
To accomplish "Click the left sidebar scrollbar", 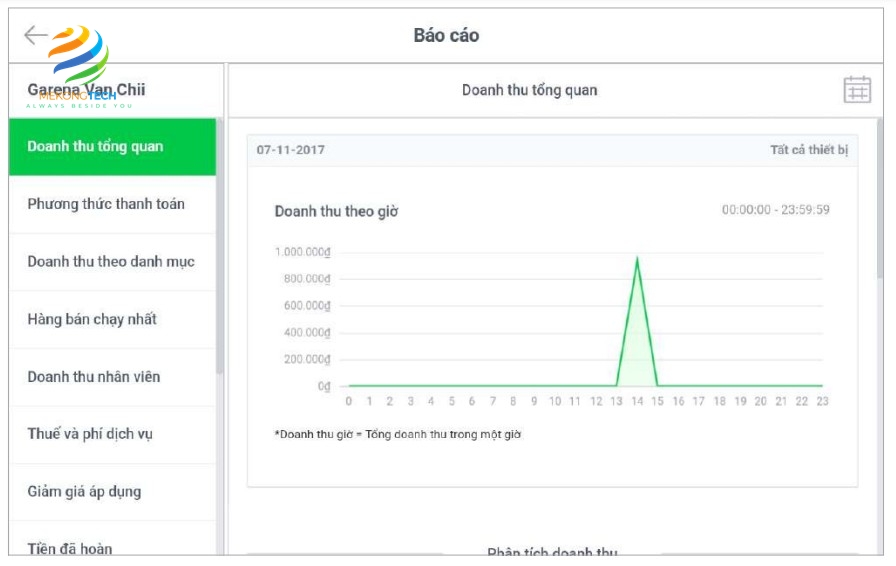I will pos(220,250).
